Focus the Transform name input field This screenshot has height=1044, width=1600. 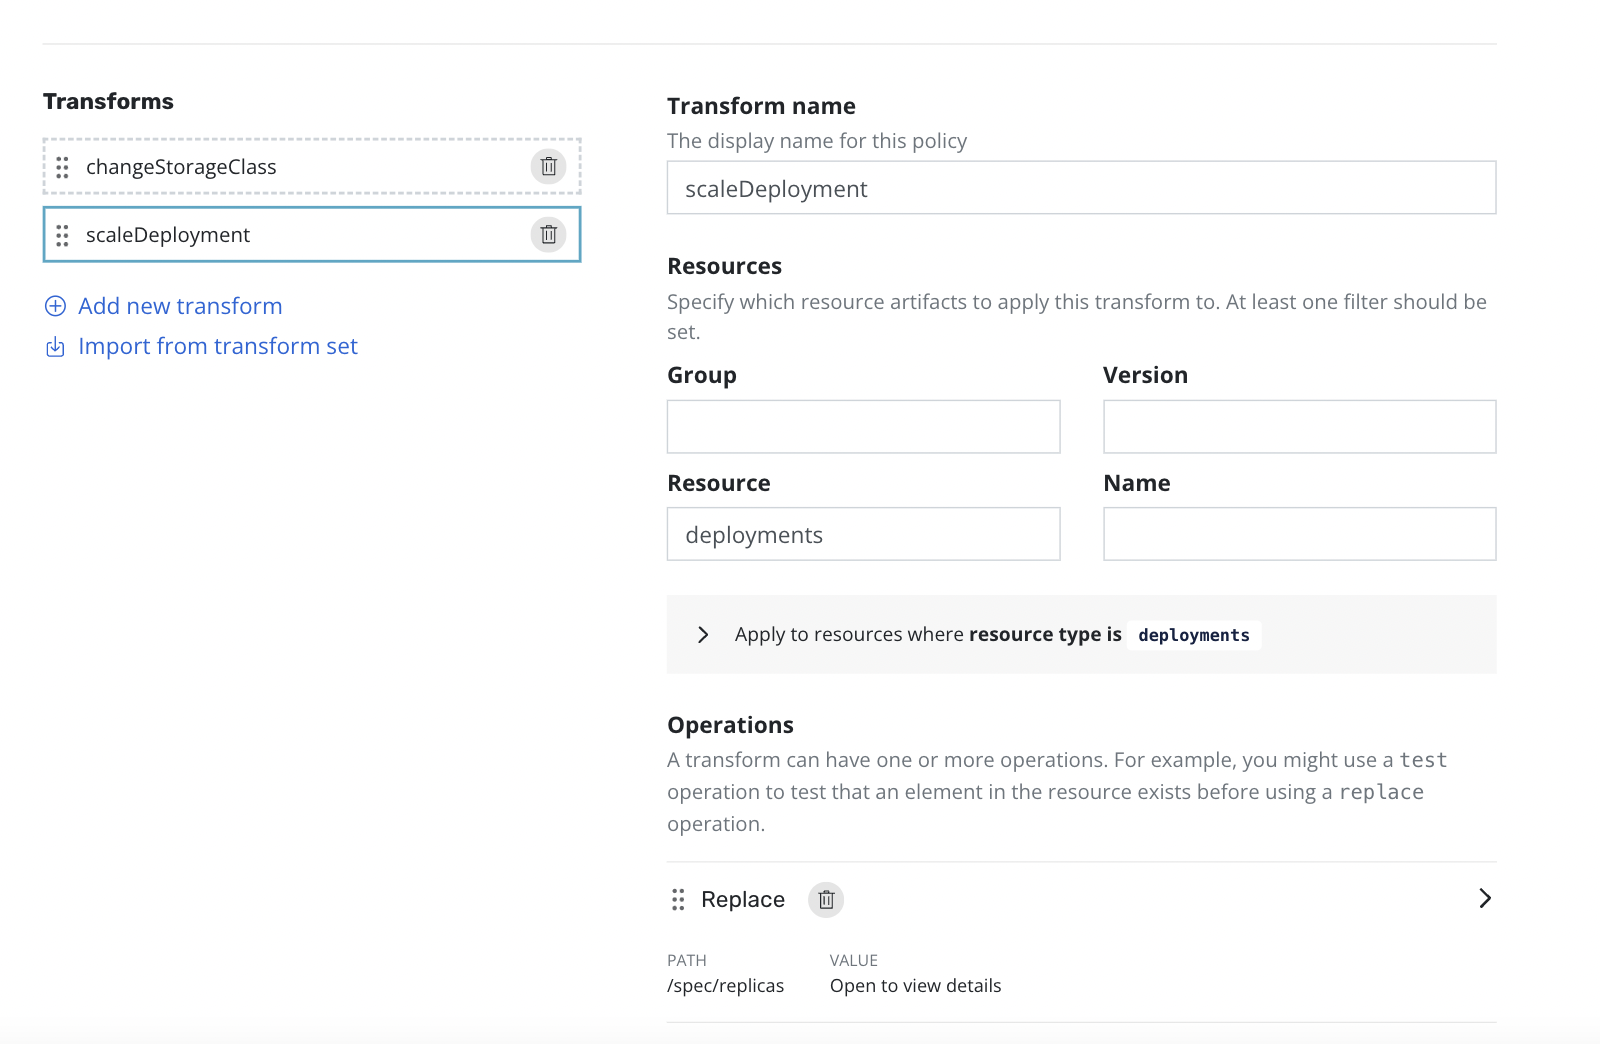(x=1080, y=188)
